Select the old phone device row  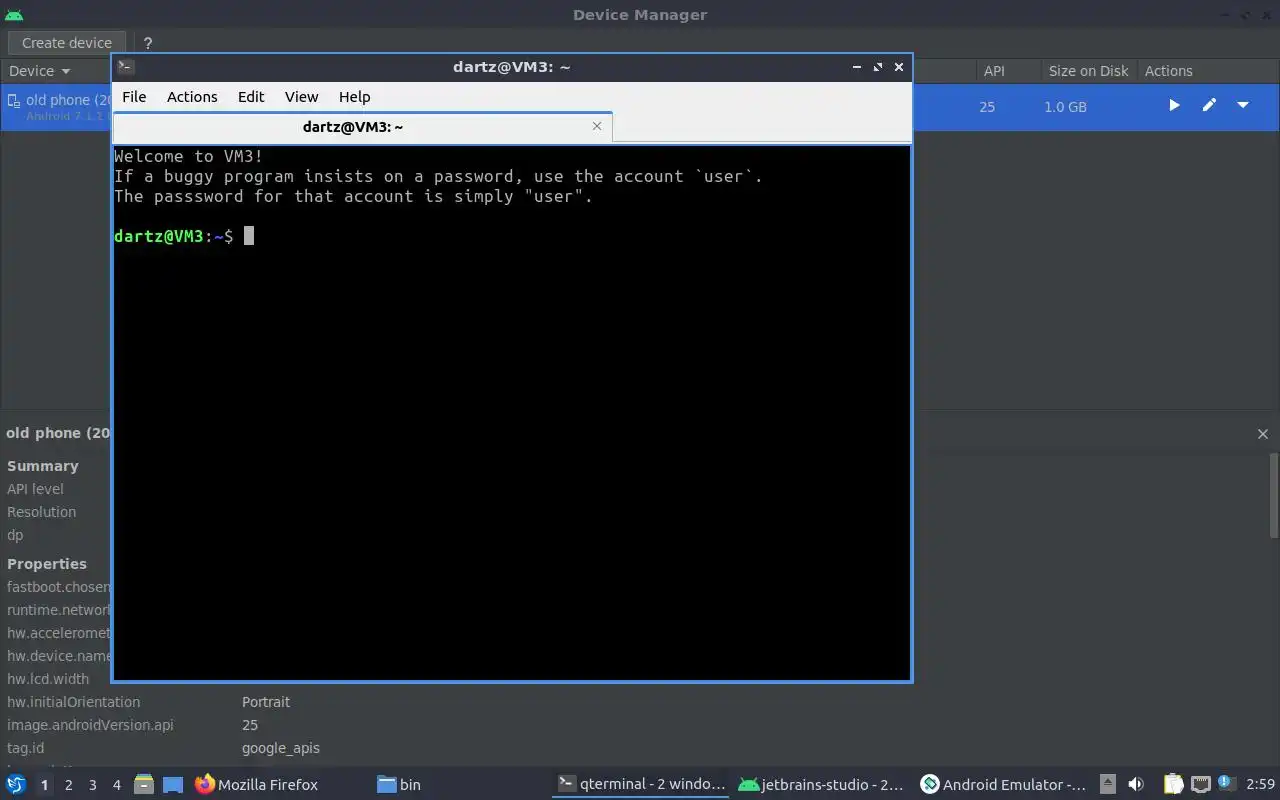tap(640, 106)
